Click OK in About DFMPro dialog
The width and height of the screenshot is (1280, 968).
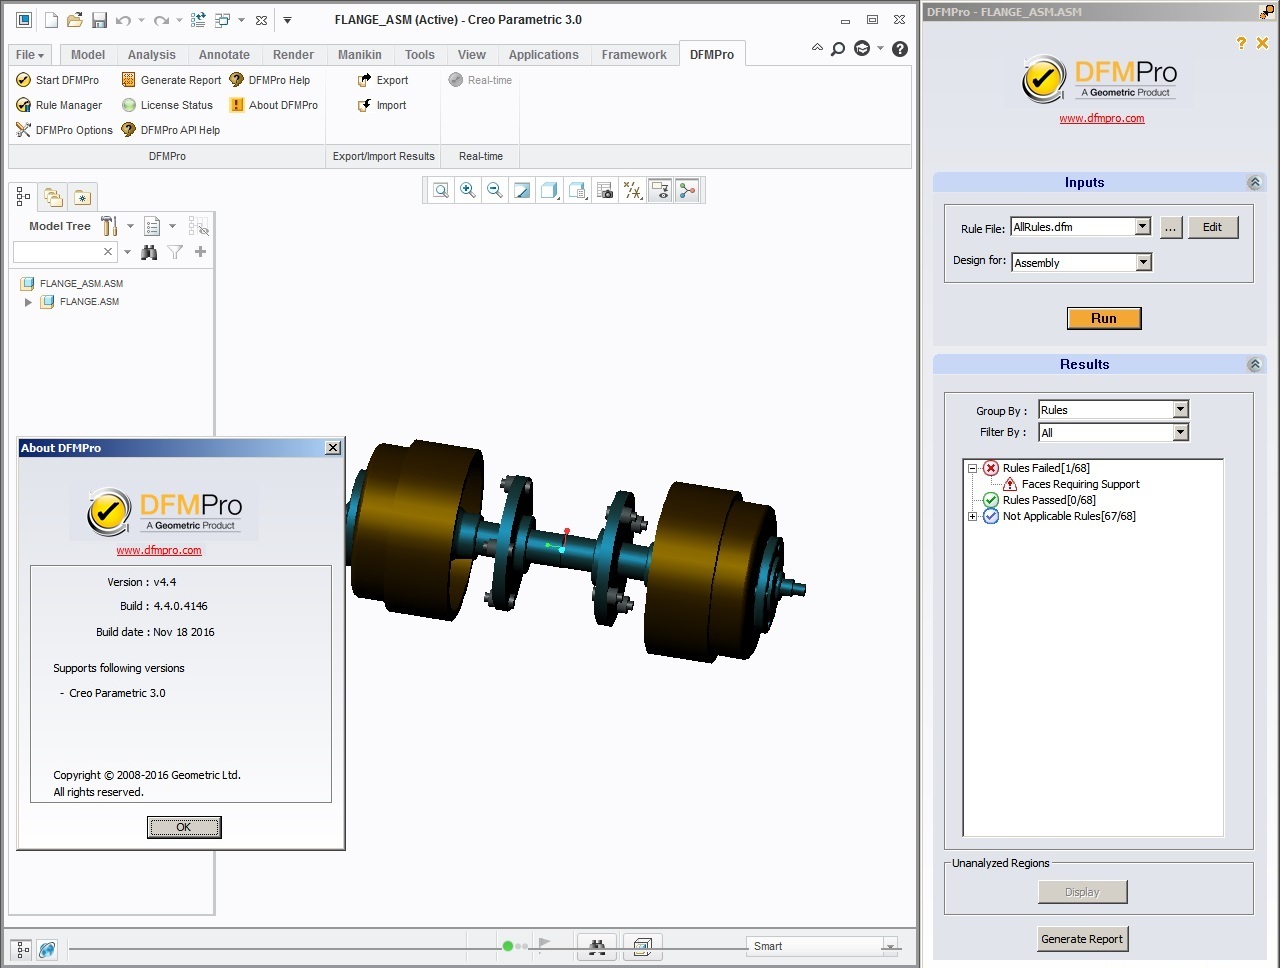(184, 827)
